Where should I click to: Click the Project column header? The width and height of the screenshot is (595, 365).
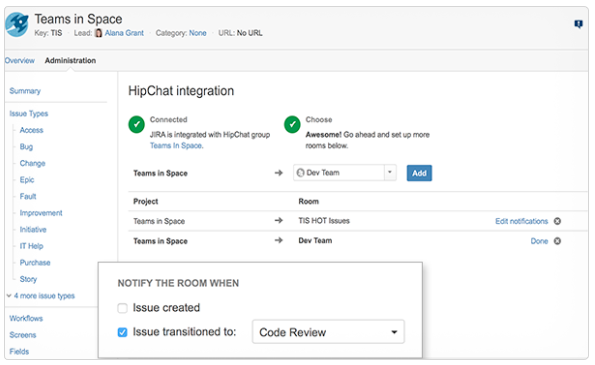(x=146, y=201)
